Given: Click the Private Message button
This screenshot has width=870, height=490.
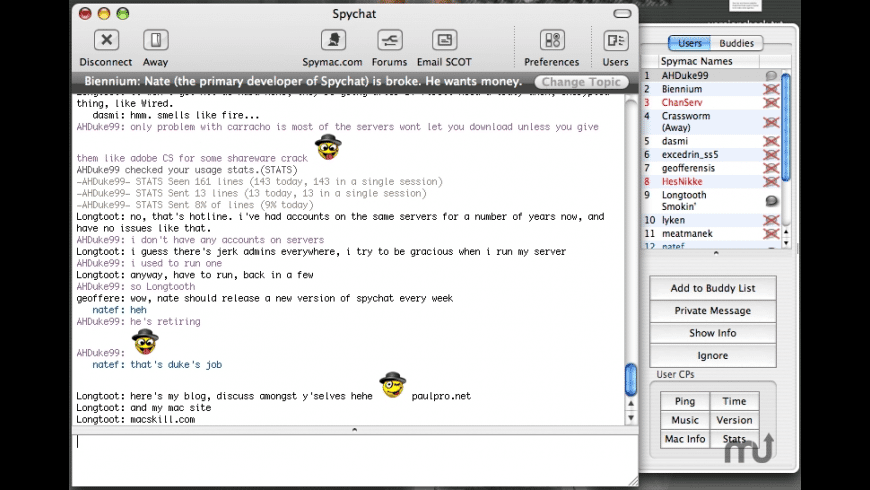Looking at the screenshot, I should 713,311.
